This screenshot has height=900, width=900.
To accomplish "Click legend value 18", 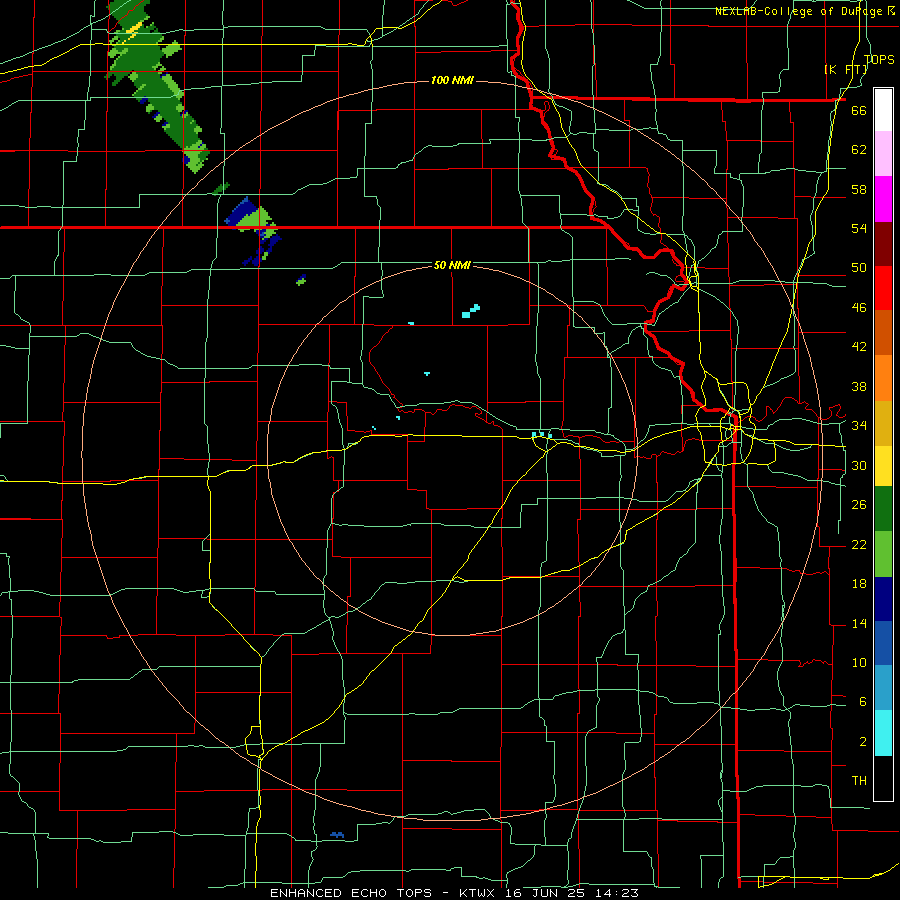I will pos(859,584).
